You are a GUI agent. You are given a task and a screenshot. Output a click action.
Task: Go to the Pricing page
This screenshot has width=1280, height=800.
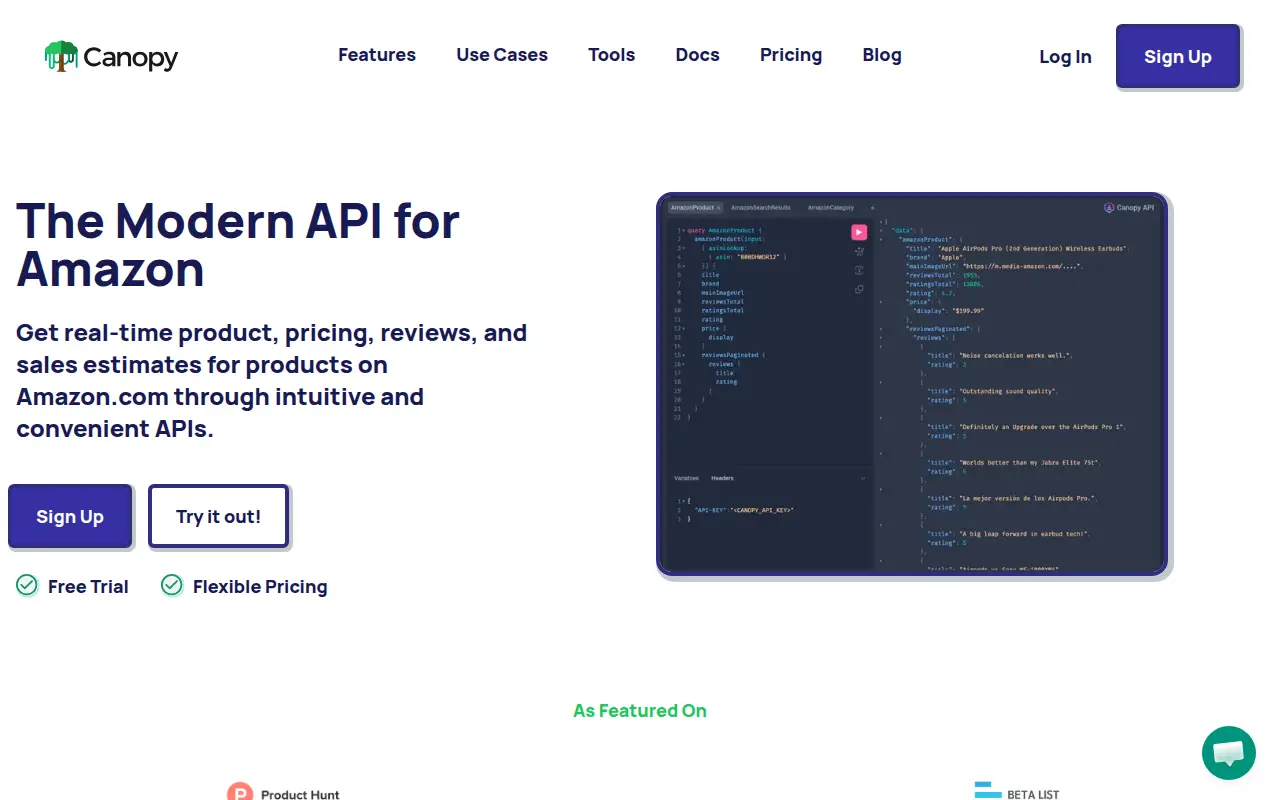point(791,55)
